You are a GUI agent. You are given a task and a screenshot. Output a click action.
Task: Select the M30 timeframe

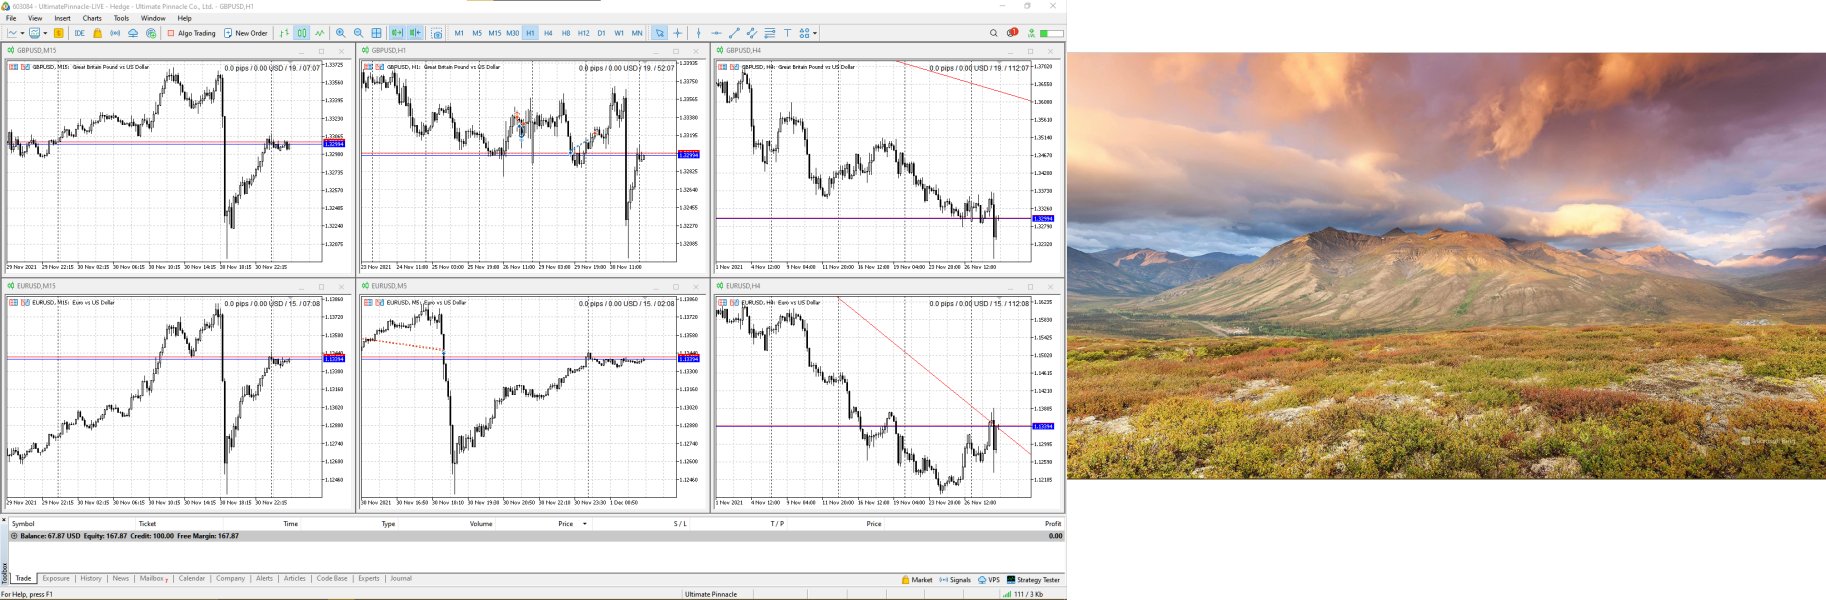coord(512,33)
